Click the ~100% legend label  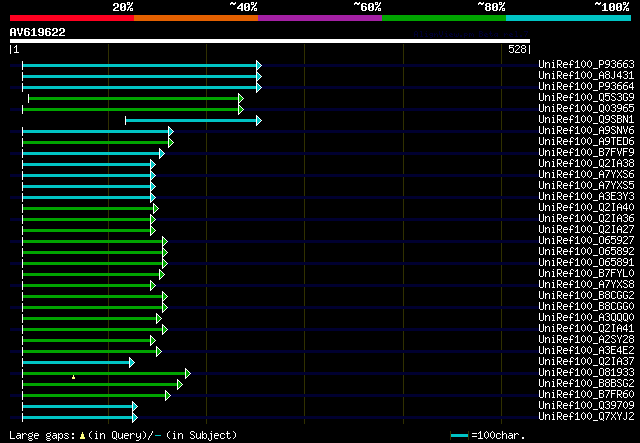click(x=612, y=7)
